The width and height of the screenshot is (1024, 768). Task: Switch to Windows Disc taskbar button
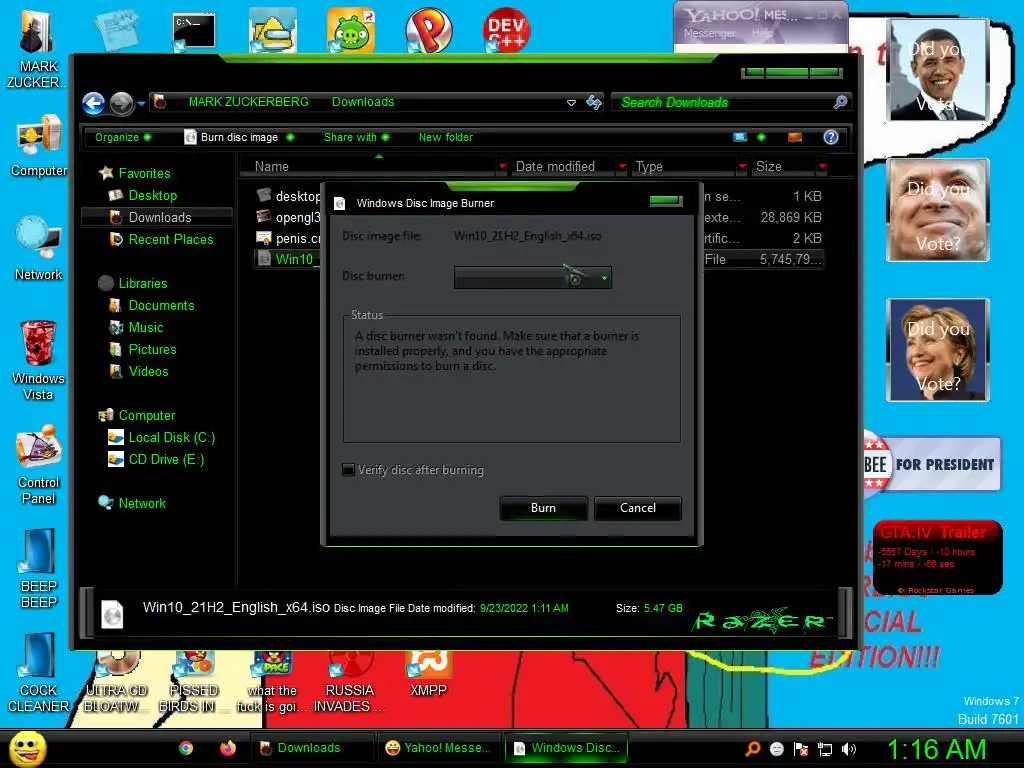click(x=567, y=748)
